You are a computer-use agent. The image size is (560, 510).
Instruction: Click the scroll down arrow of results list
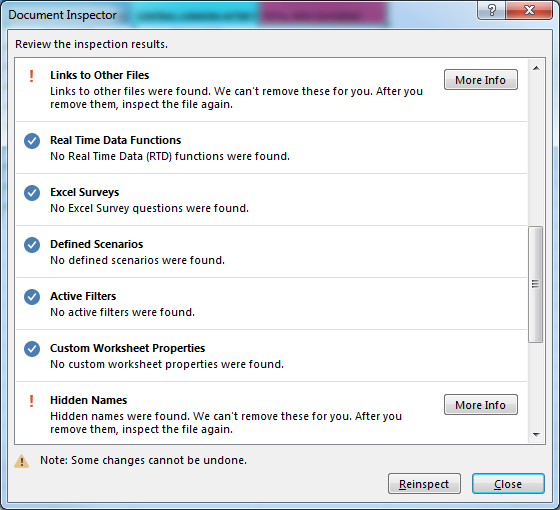pyautogui.click(x=536, y=434)
